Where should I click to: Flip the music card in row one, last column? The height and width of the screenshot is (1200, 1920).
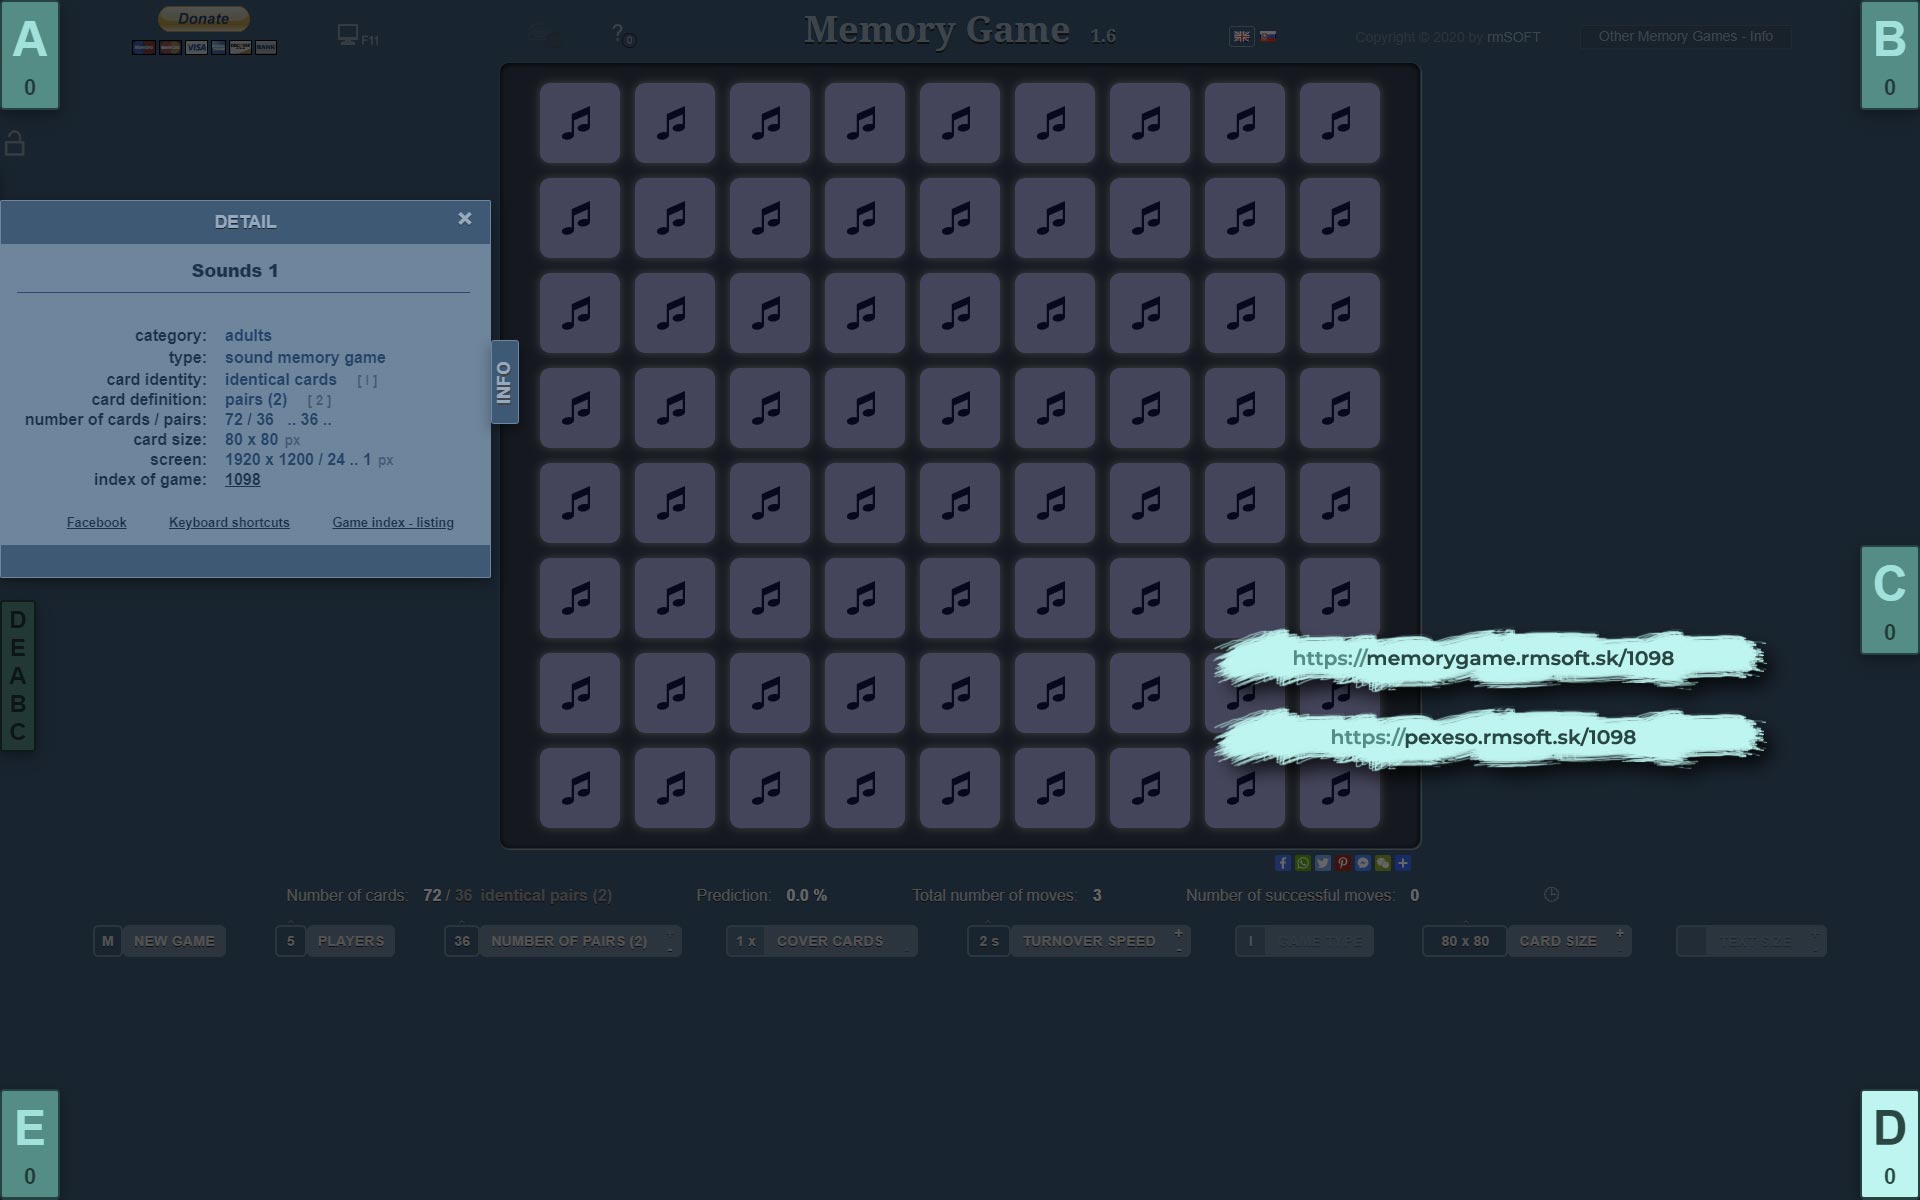[1340, 123]
